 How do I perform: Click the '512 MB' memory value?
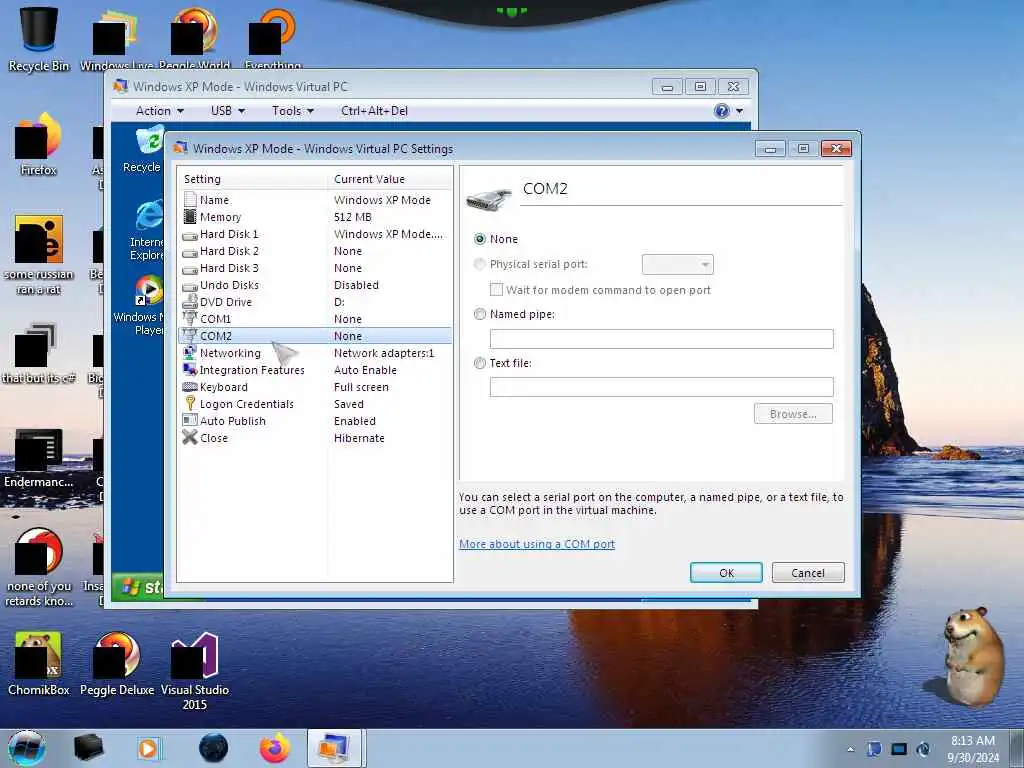pos(353,217)
